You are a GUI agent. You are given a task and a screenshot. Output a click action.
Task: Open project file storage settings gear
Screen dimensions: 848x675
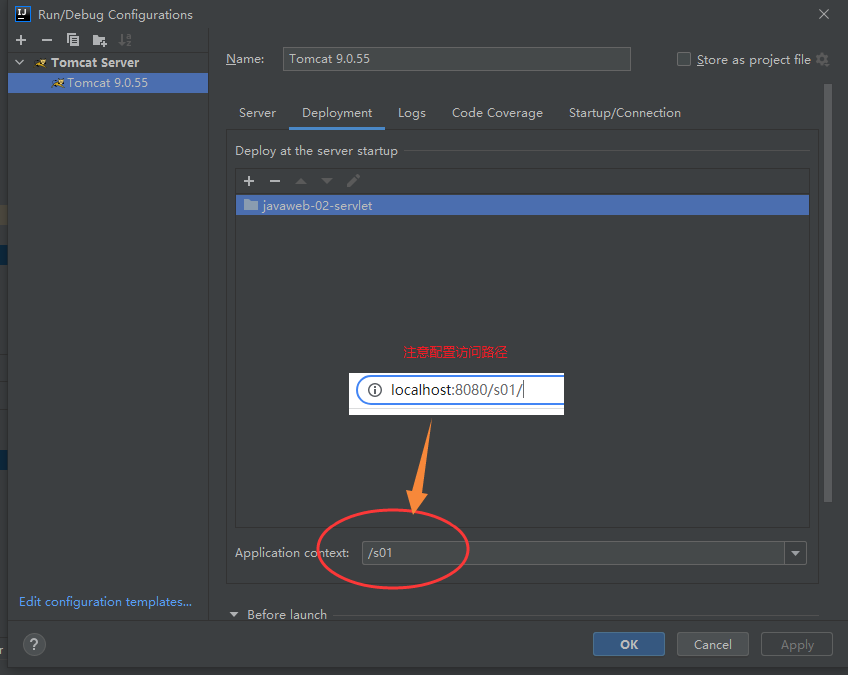(823, 59)
